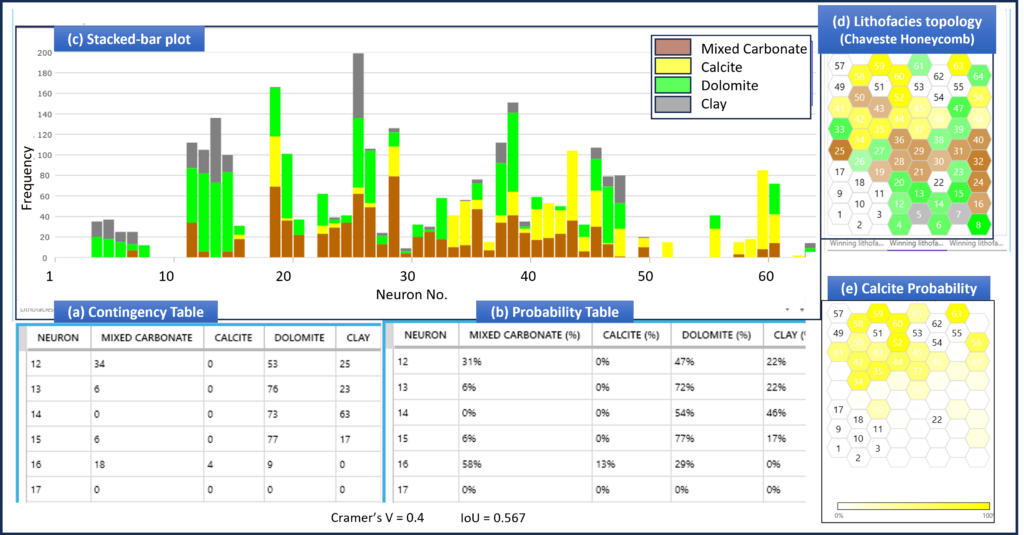
Task: Click neuron 5 gray hexagon in topology map
Action: pyautogui.click(x=920, y=214)
